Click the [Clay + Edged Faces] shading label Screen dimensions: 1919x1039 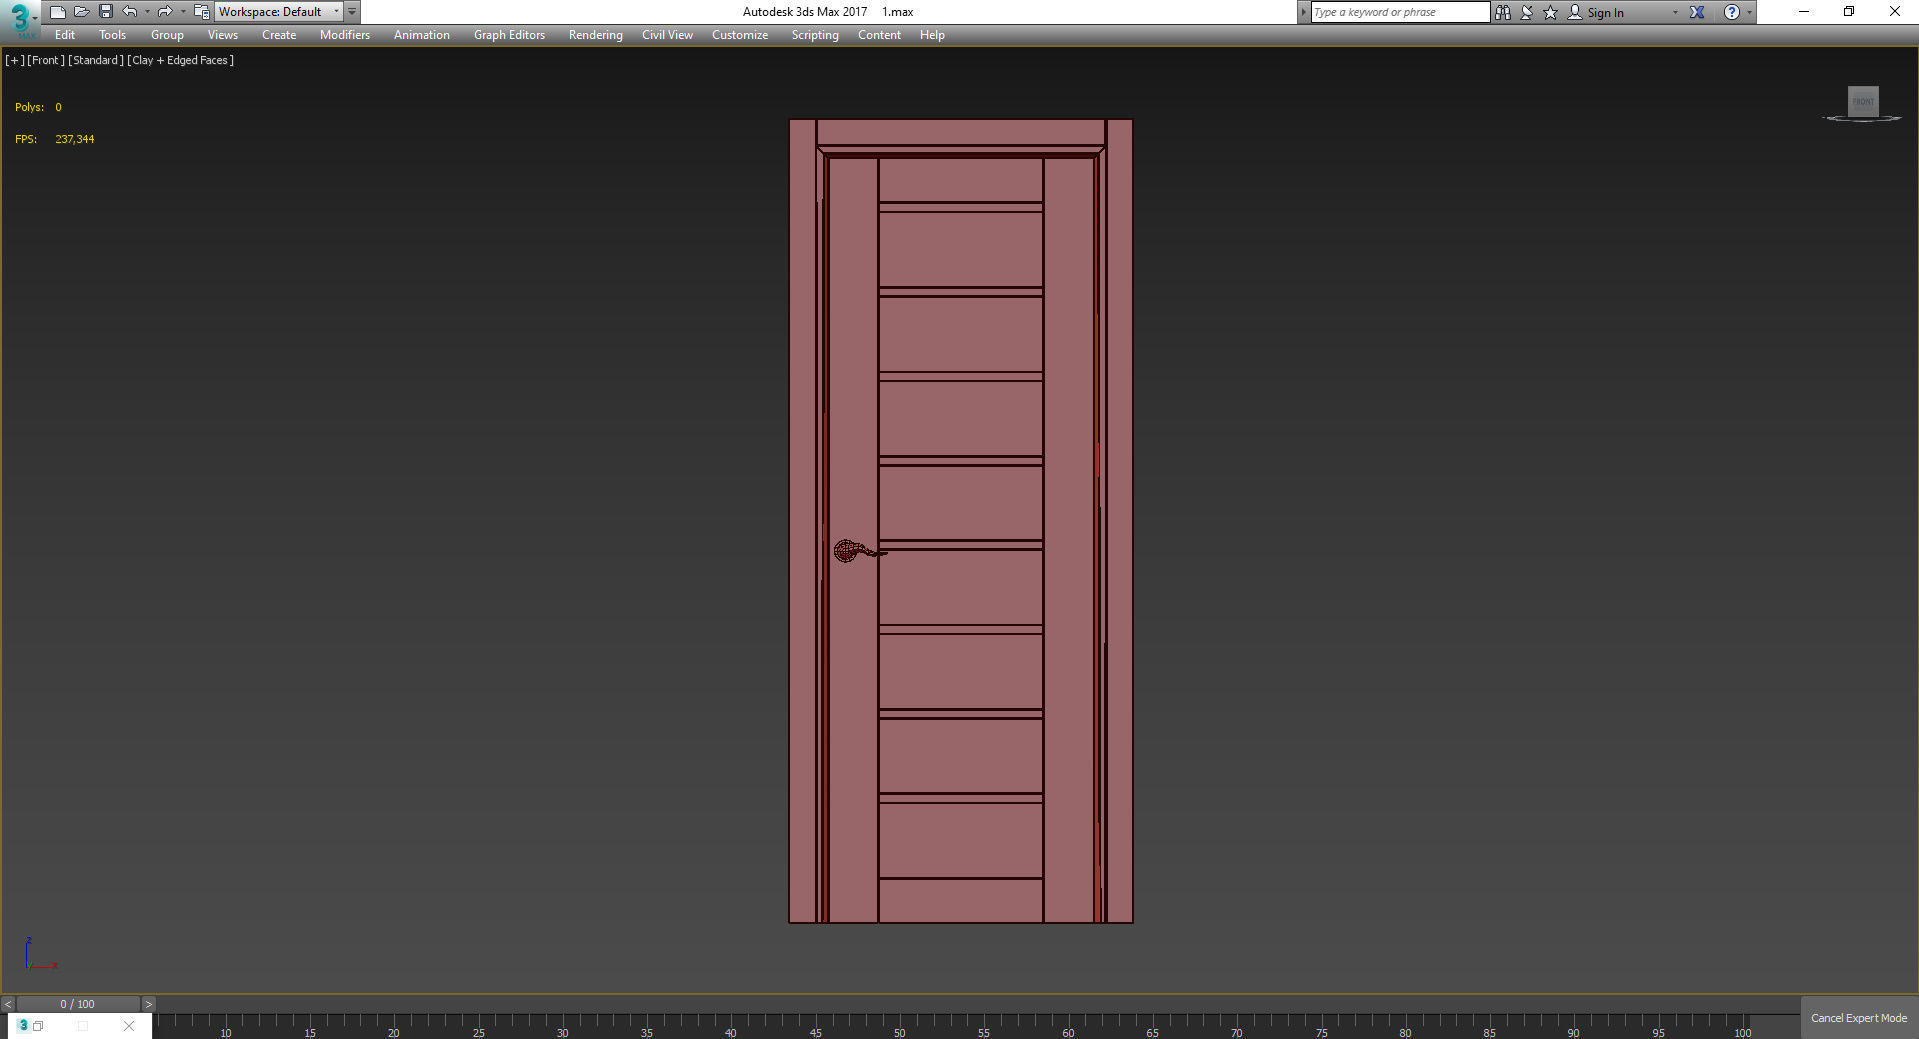point(181,60)
